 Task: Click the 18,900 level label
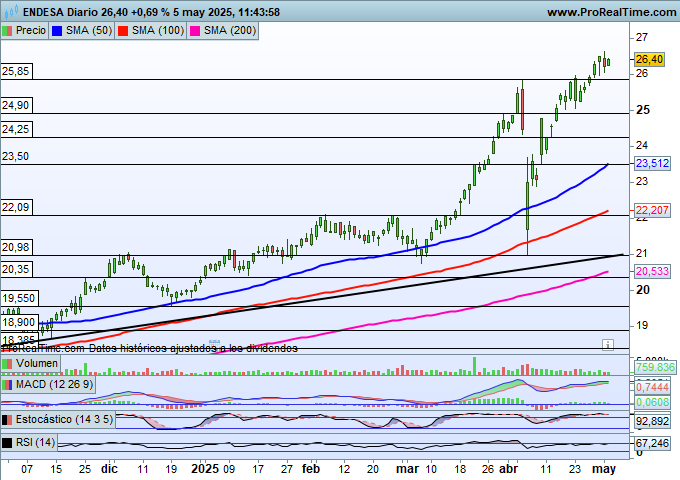pos(19,322)
